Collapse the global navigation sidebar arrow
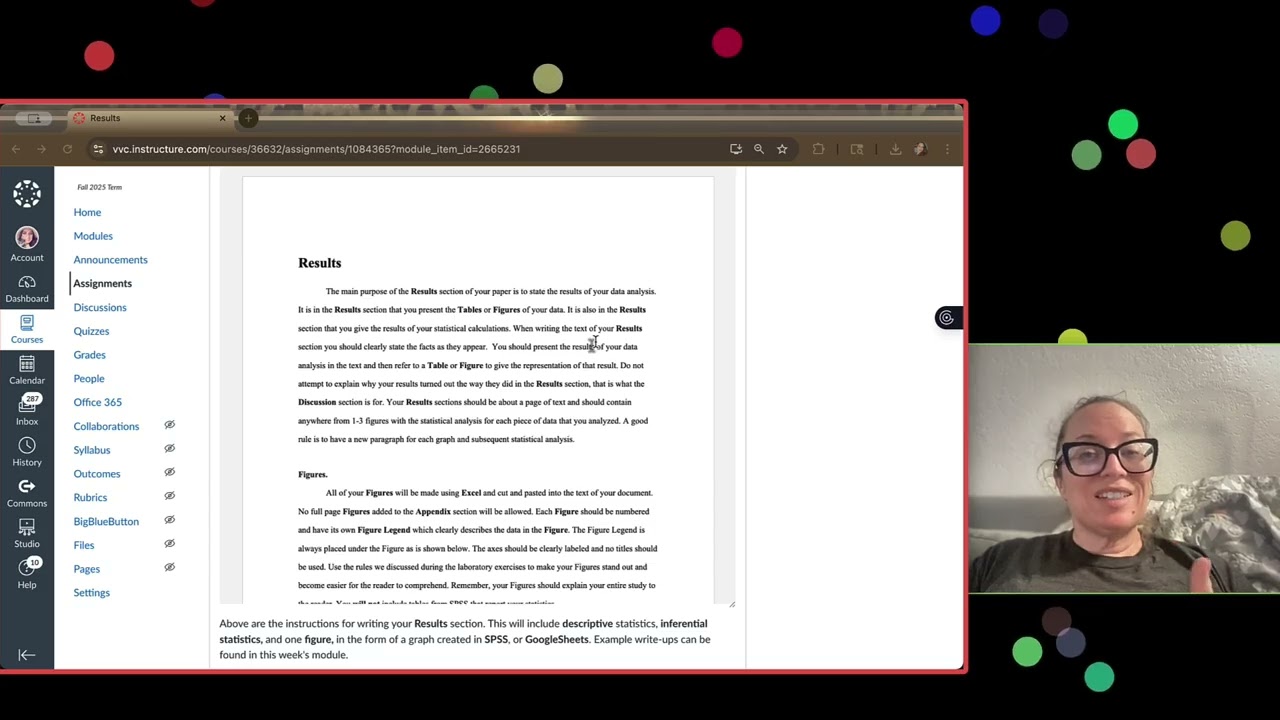Screen dimensions: 1280x720 coord(27,655)
